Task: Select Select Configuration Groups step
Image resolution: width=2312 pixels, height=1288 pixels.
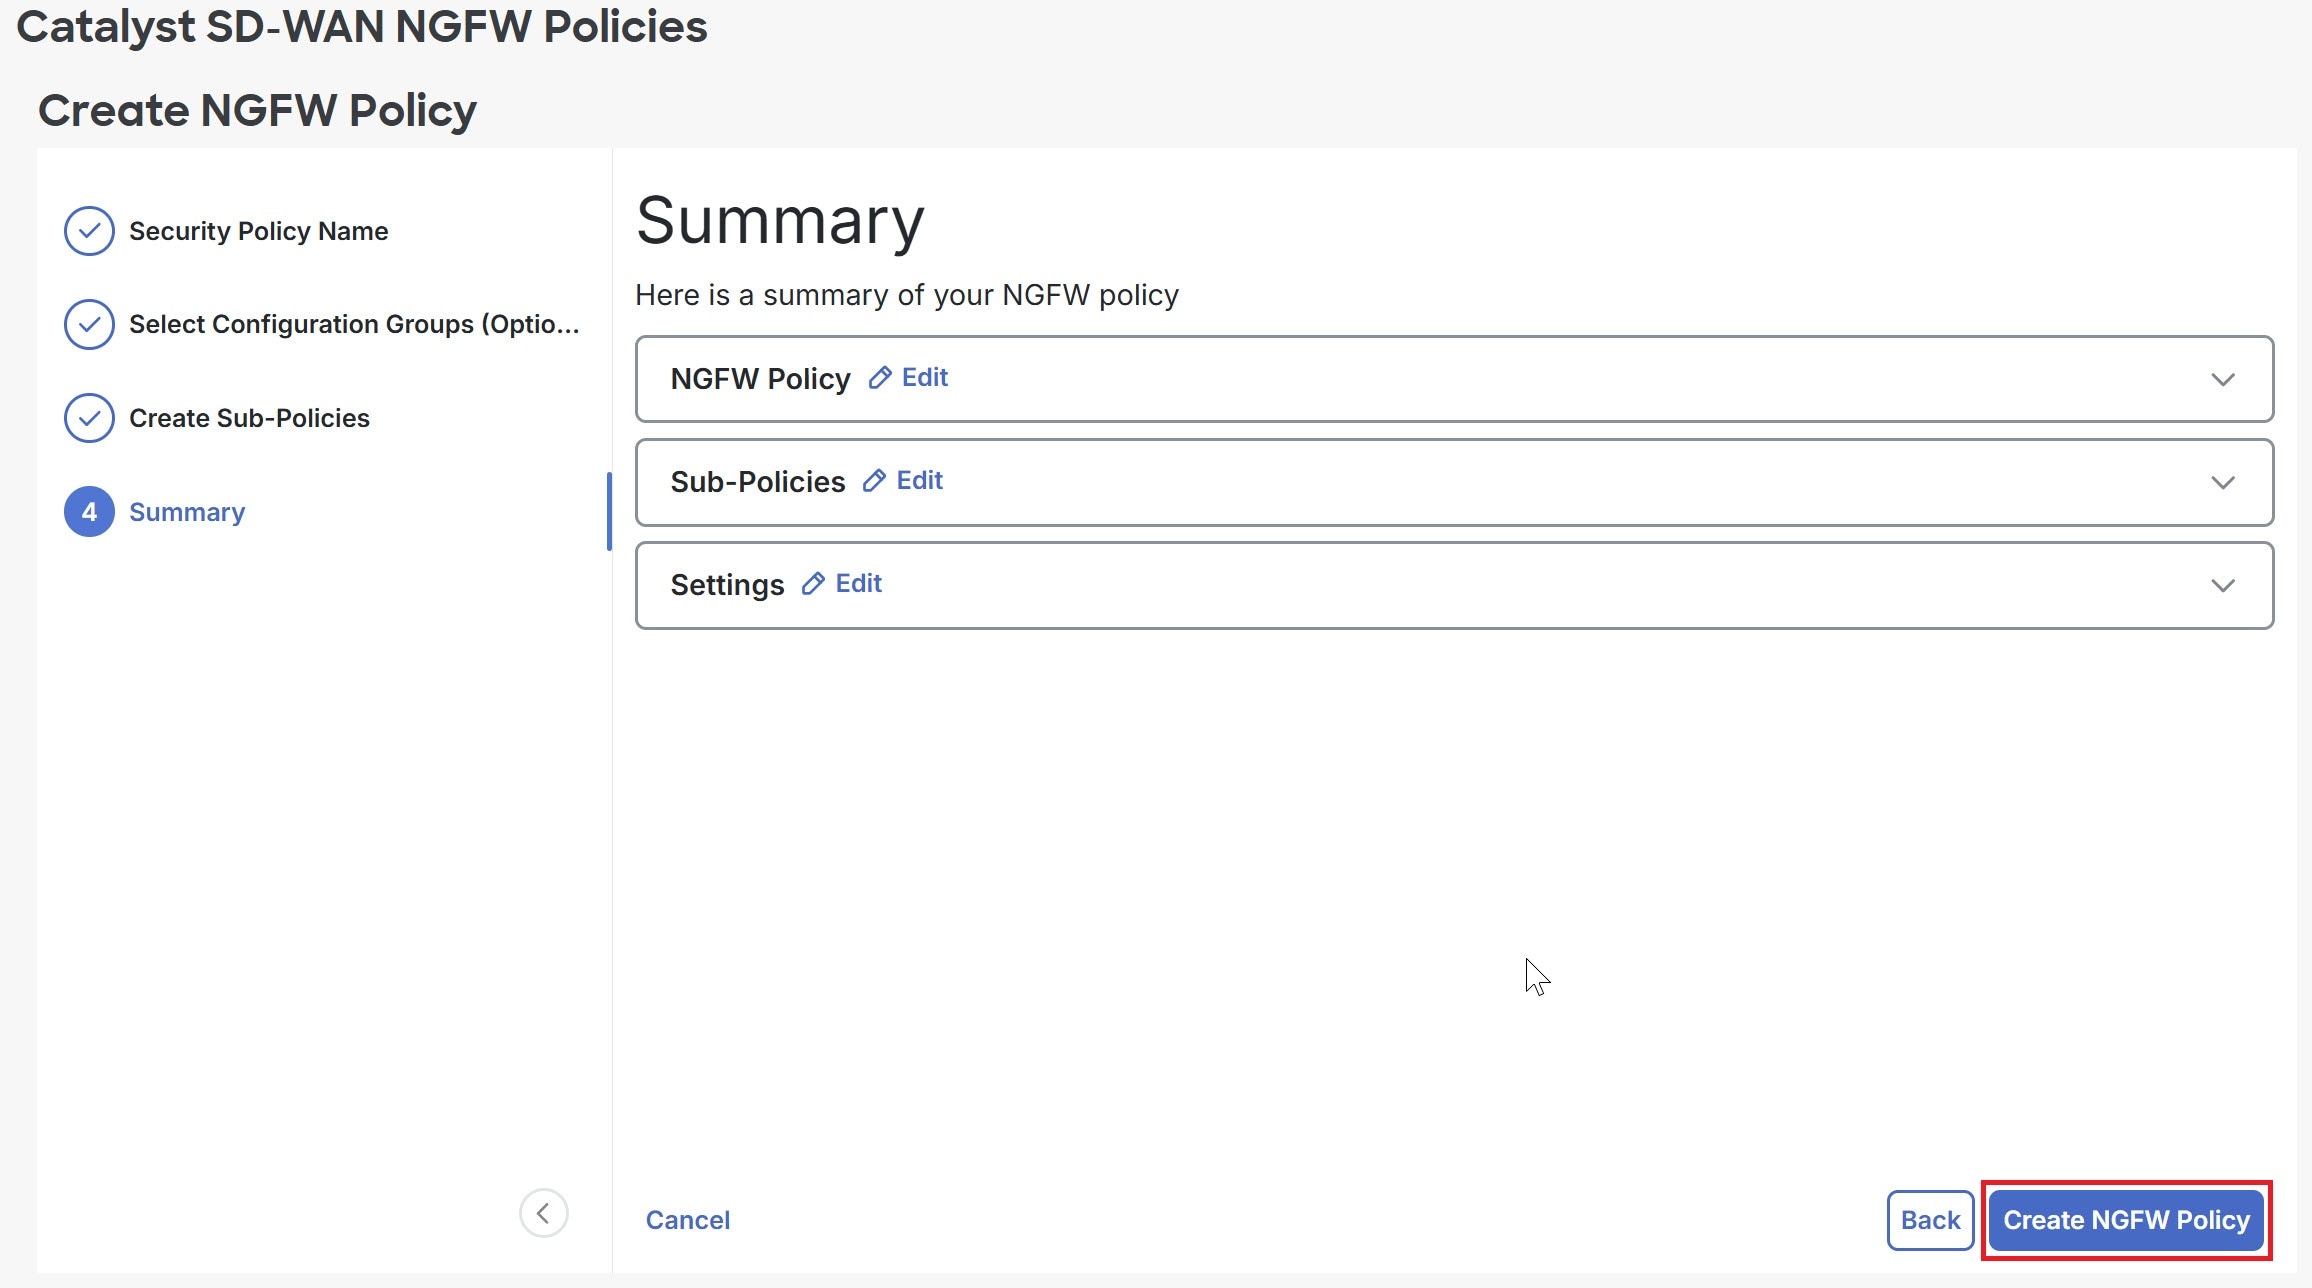Action: pos(352,324)
